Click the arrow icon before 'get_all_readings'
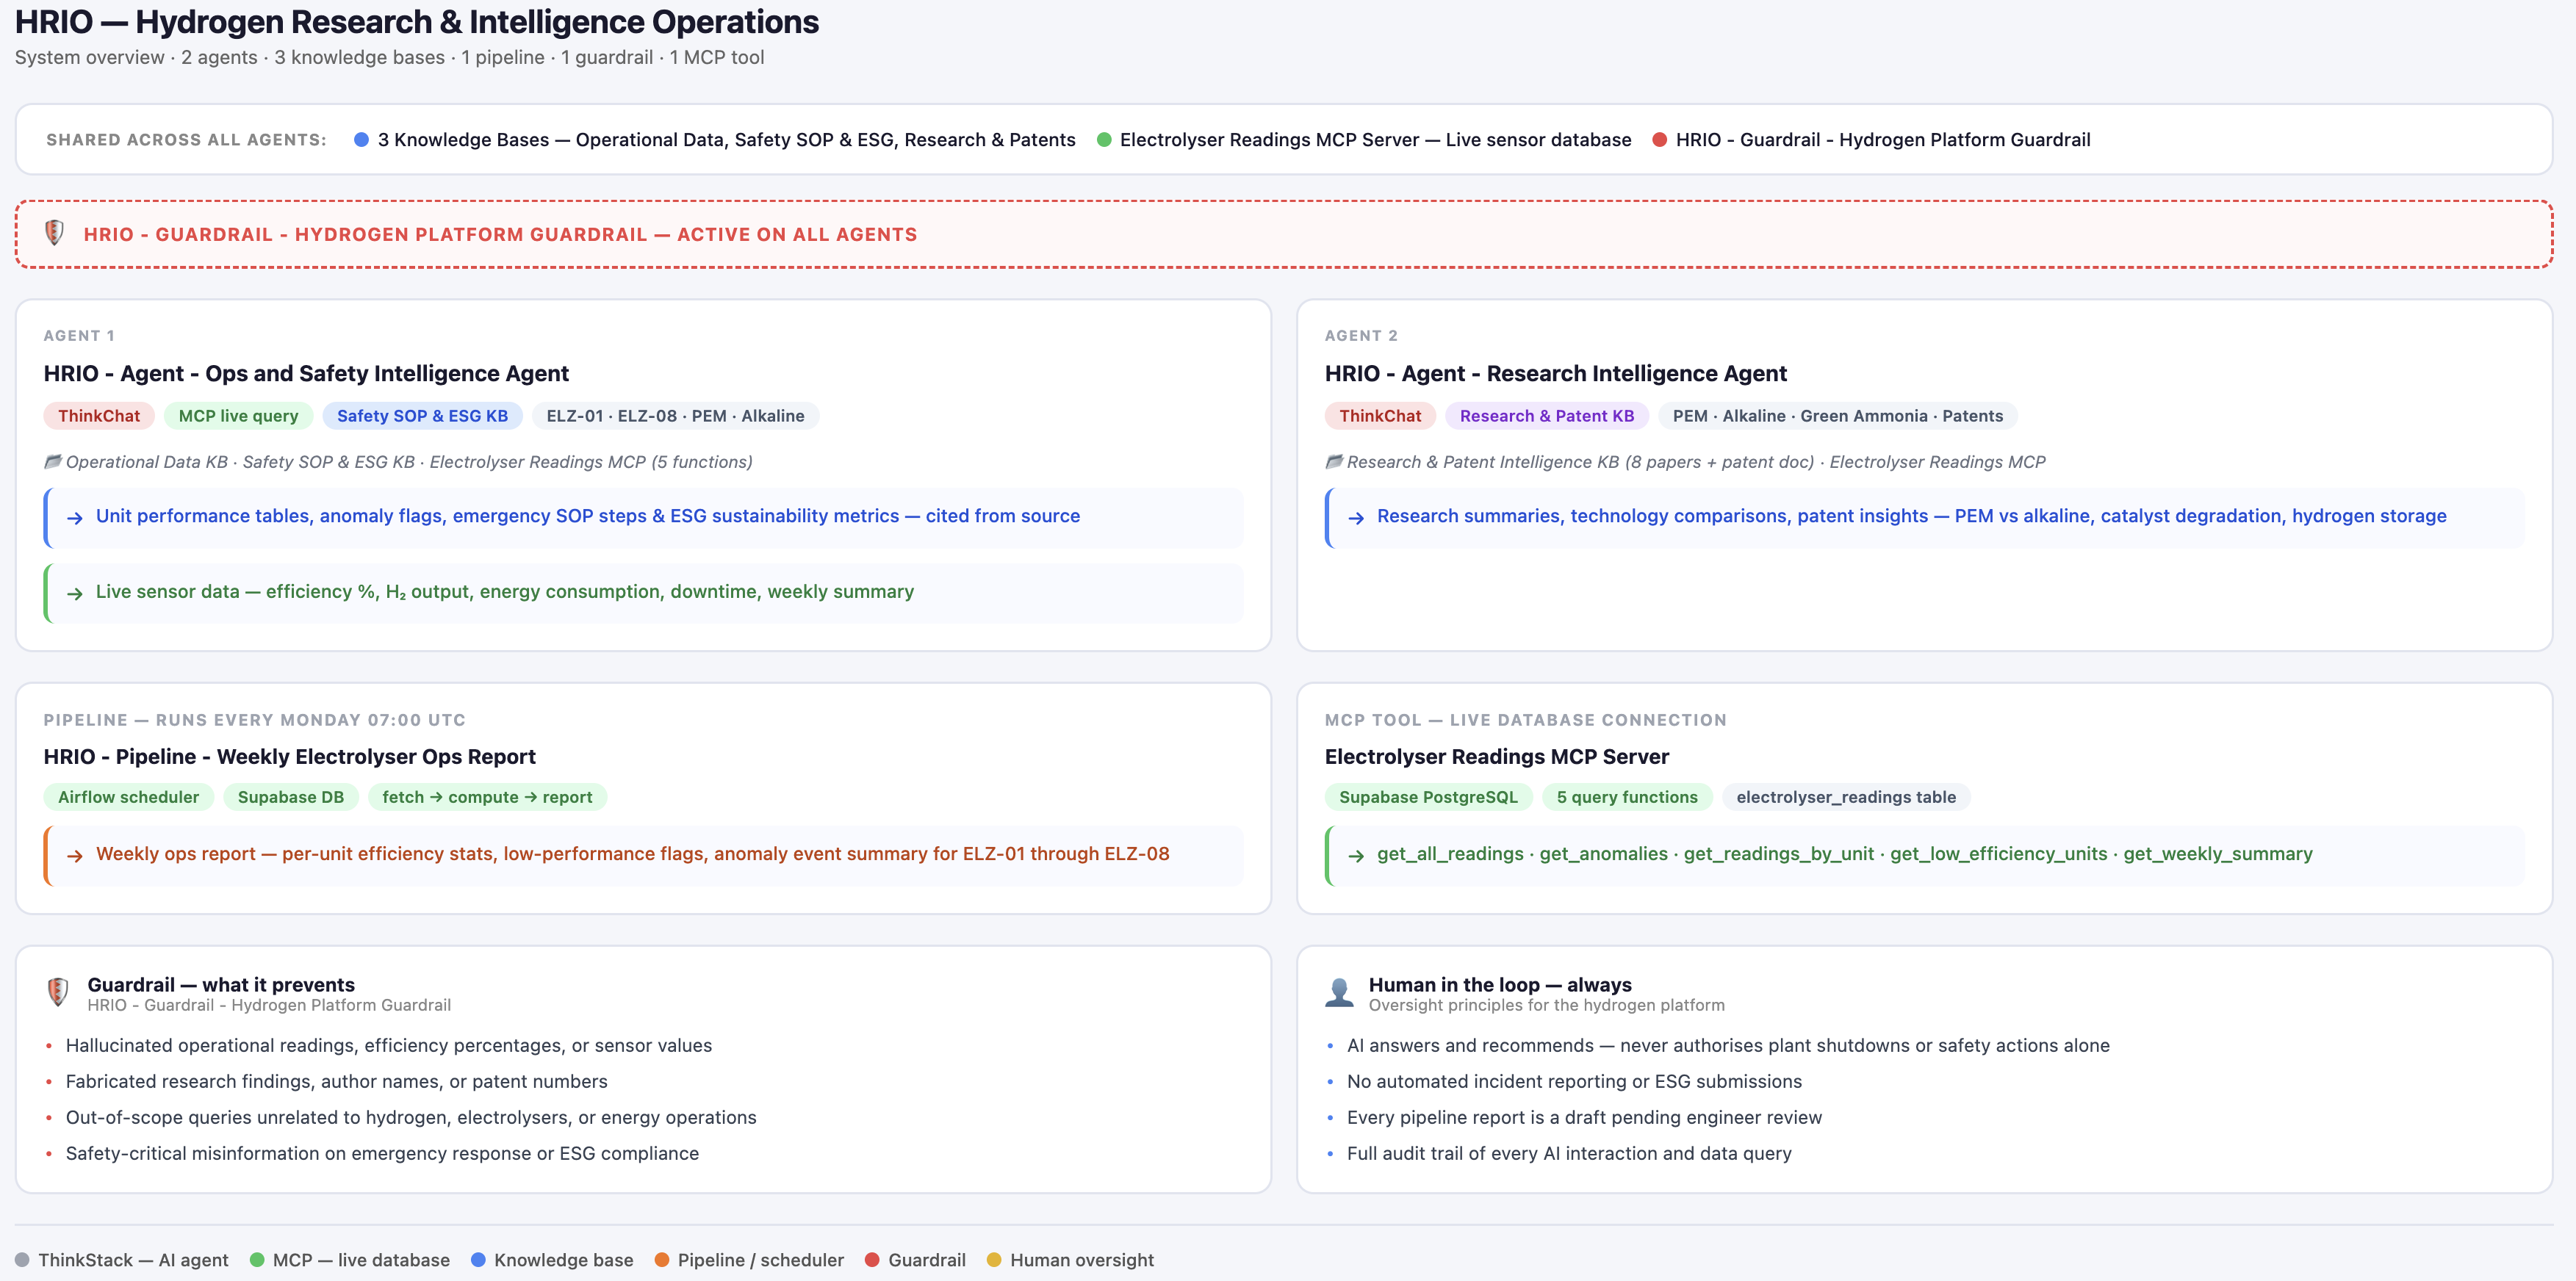Image resolution: width=2576 pixels, height=1281 pixels. click(x=1356, y=855)
